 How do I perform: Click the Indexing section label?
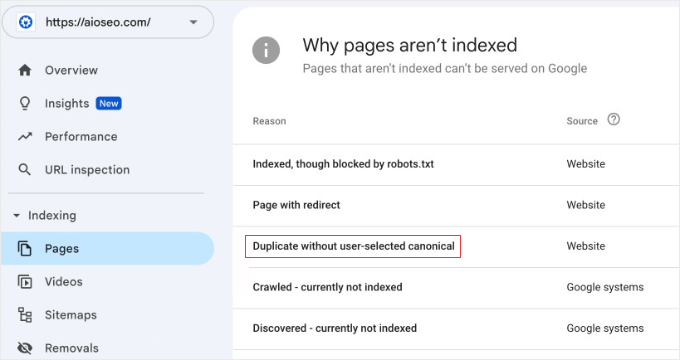point(52,216)
